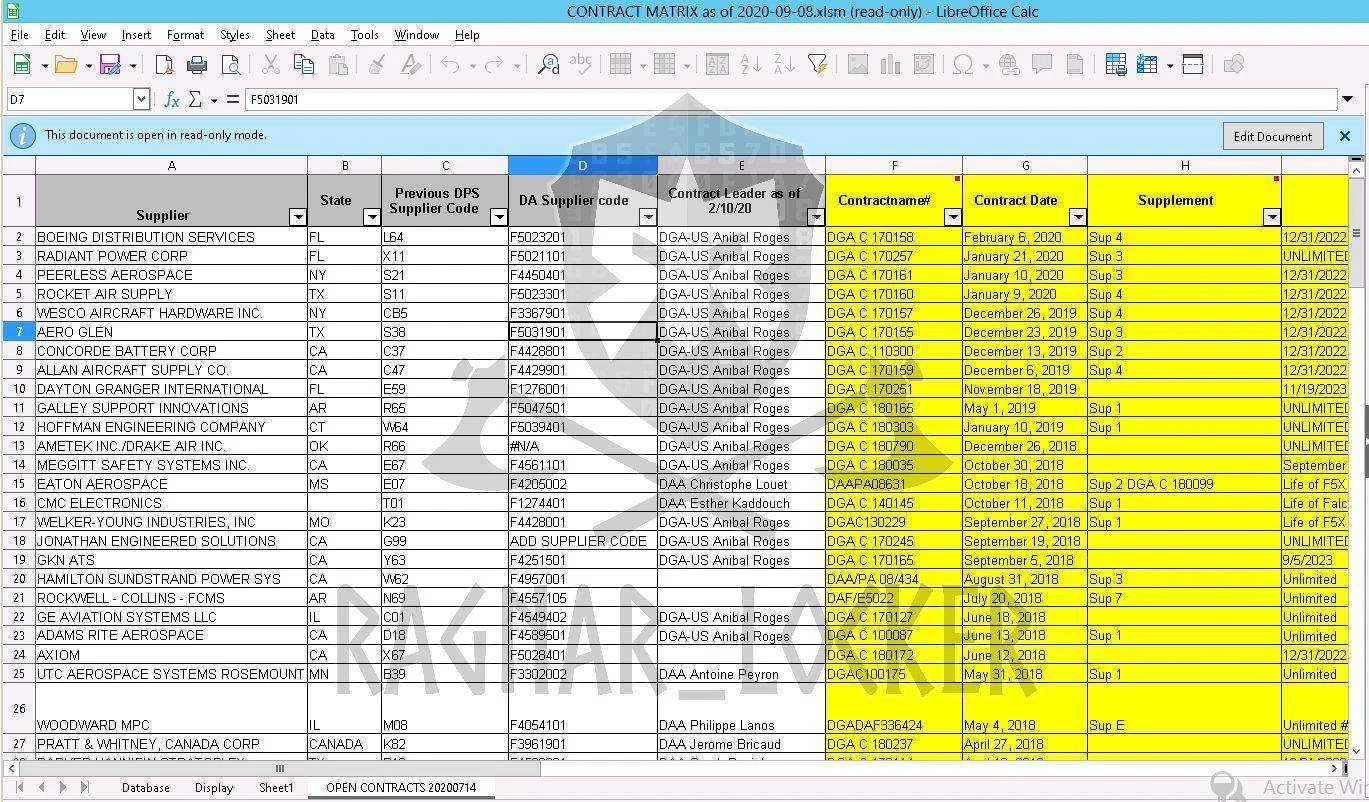Open the Supplier column filter dropdown

297,217
